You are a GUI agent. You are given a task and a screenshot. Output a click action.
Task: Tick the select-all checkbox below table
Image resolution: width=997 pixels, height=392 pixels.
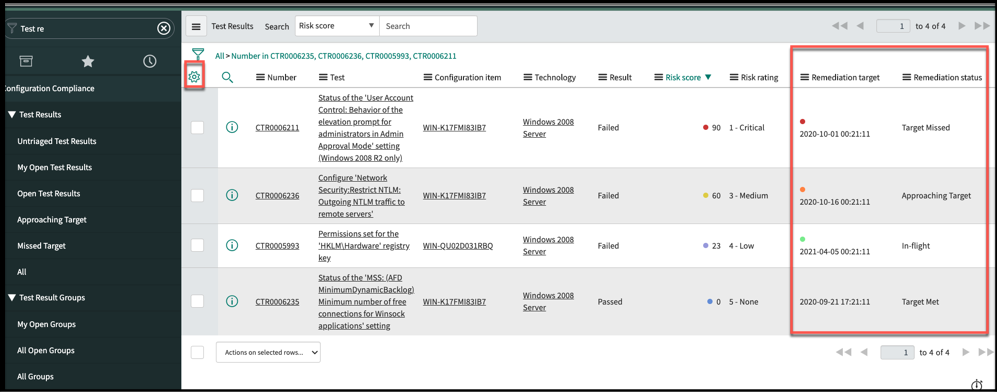click(197, 352)
